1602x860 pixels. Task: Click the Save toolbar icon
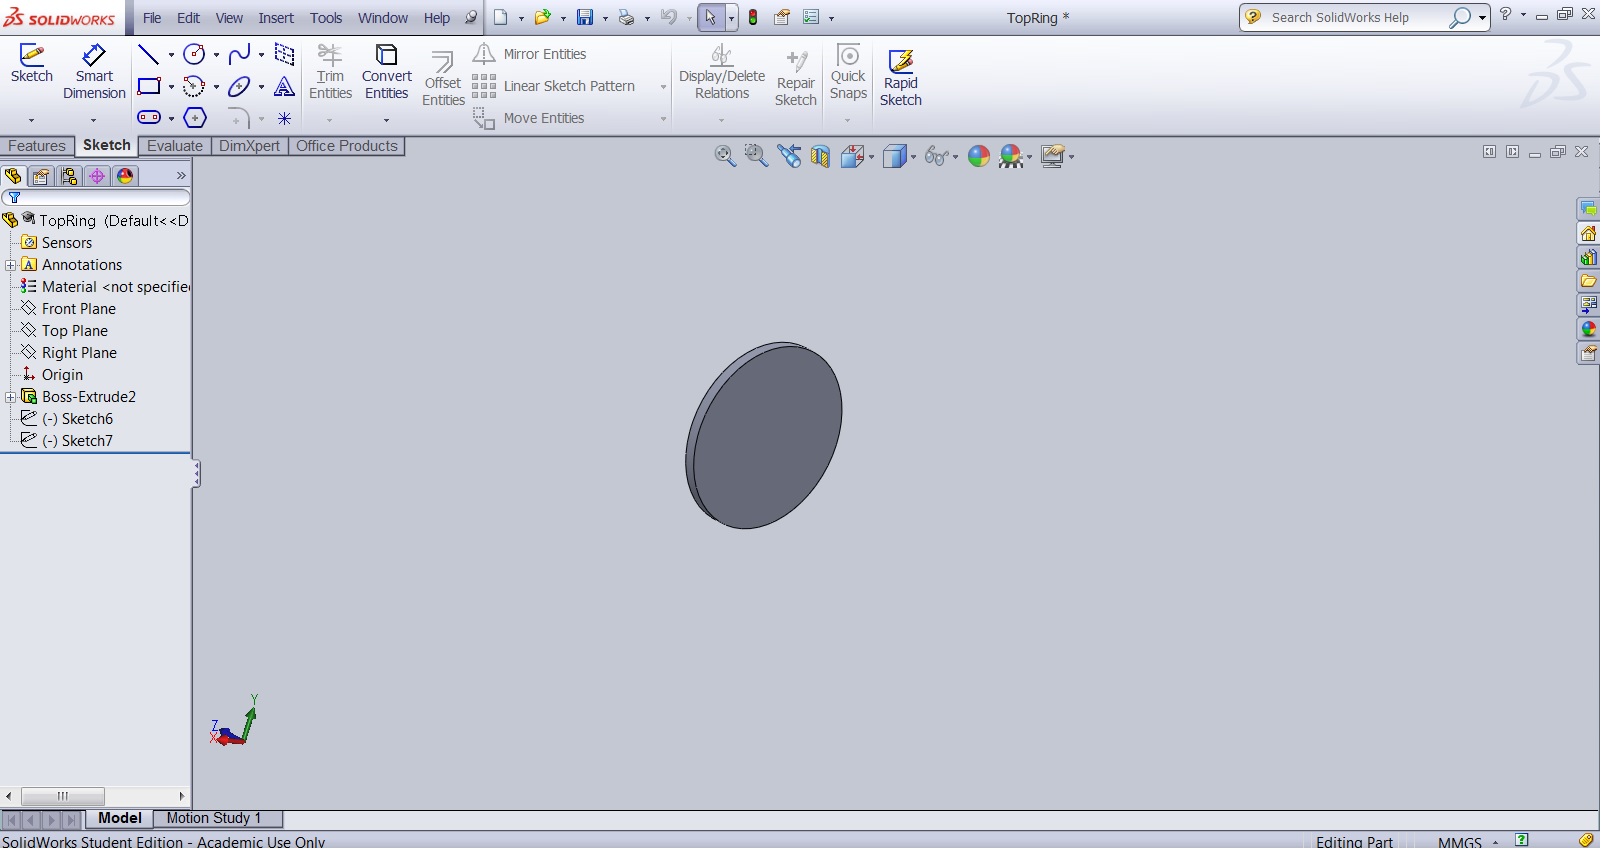coord(585,17)
